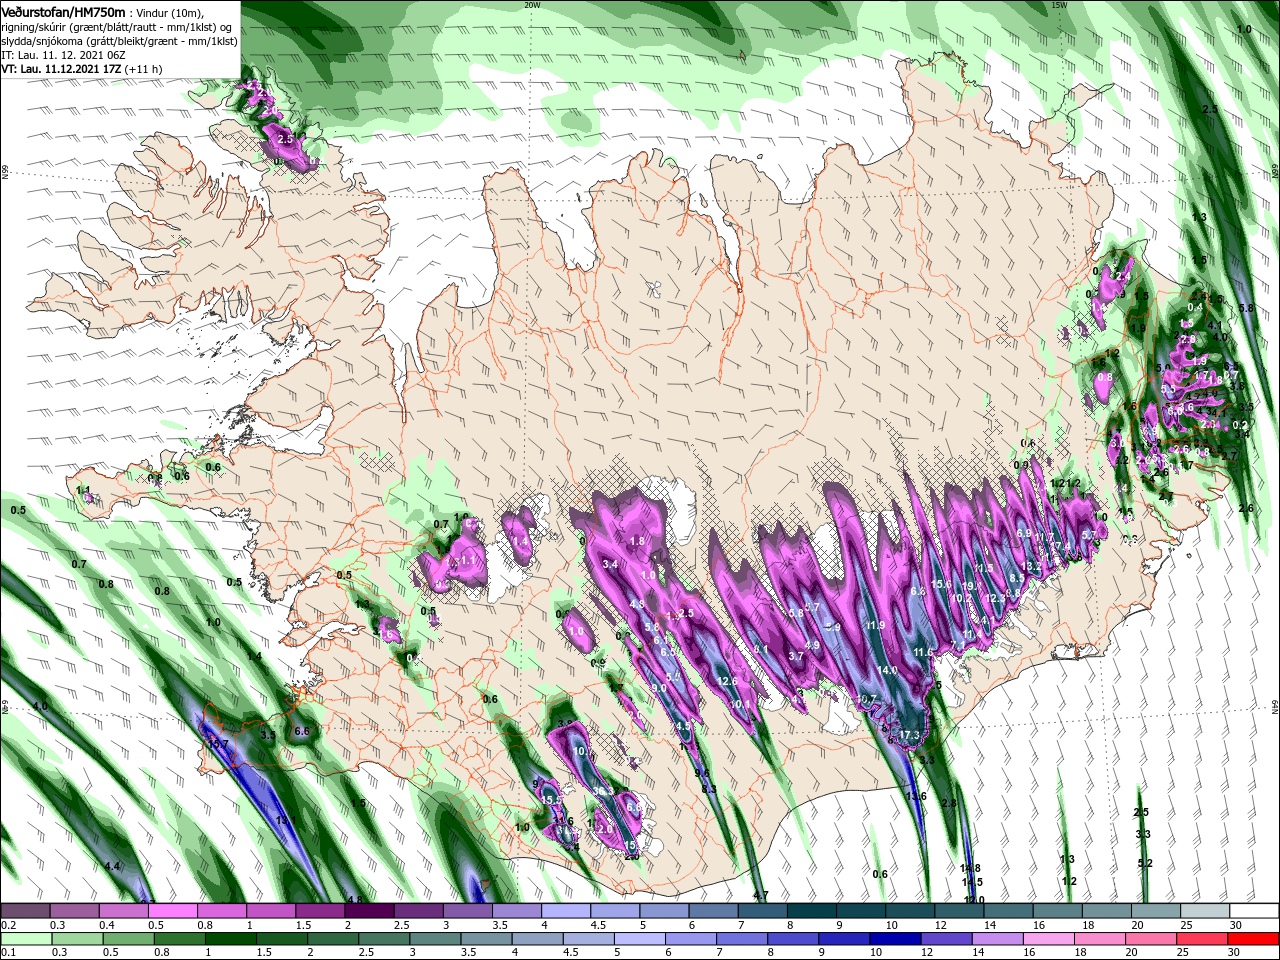Click the 2.8 value south of the coast

click(x=949, y=804)
